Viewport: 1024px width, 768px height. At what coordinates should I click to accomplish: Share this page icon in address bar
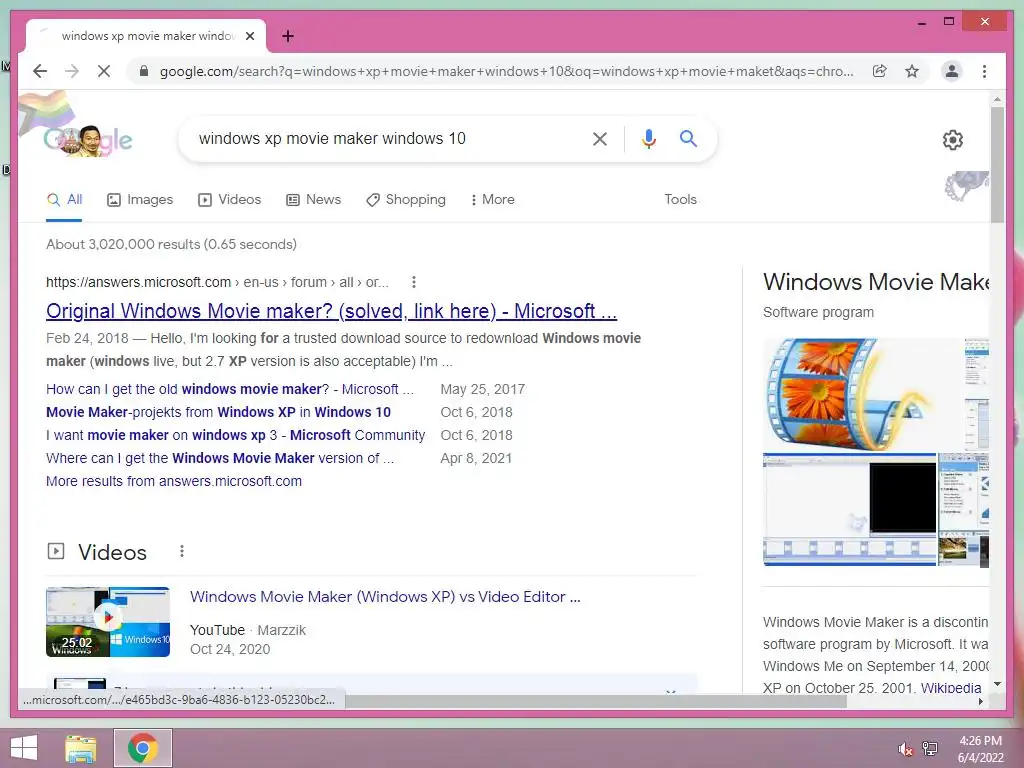[880, 71]
